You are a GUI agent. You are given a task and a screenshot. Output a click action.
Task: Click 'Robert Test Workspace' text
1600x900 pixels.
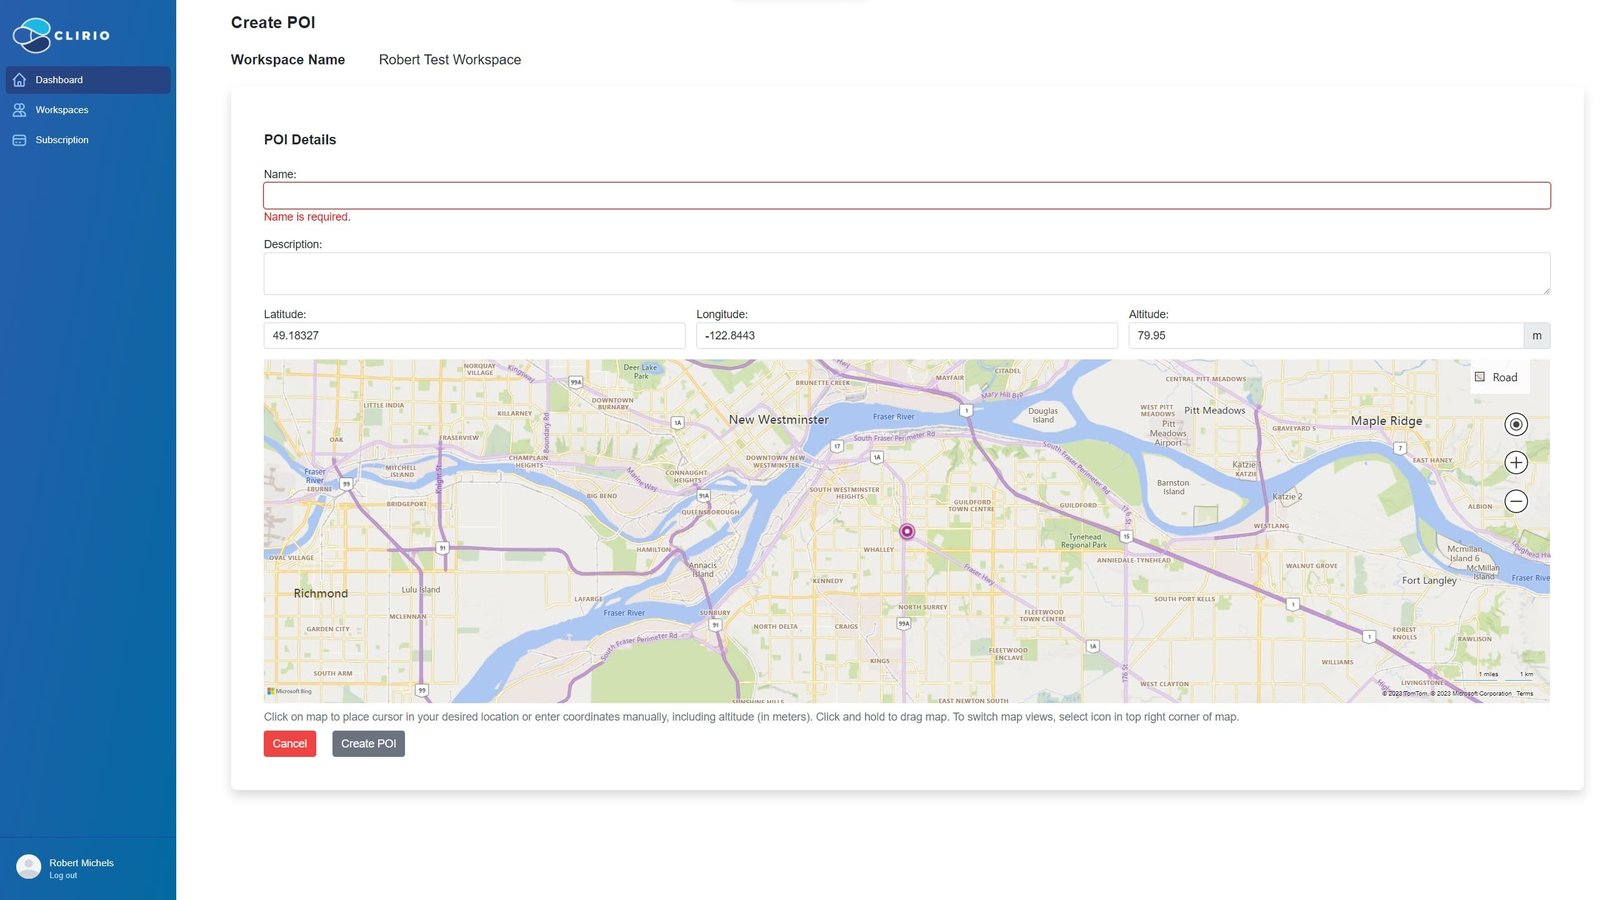[x=450, y=60]
